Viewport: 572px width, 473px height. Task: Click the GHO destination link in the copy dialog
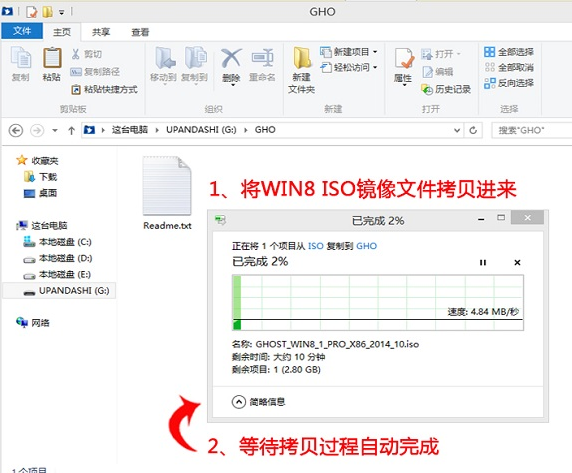tap(367, 246)
